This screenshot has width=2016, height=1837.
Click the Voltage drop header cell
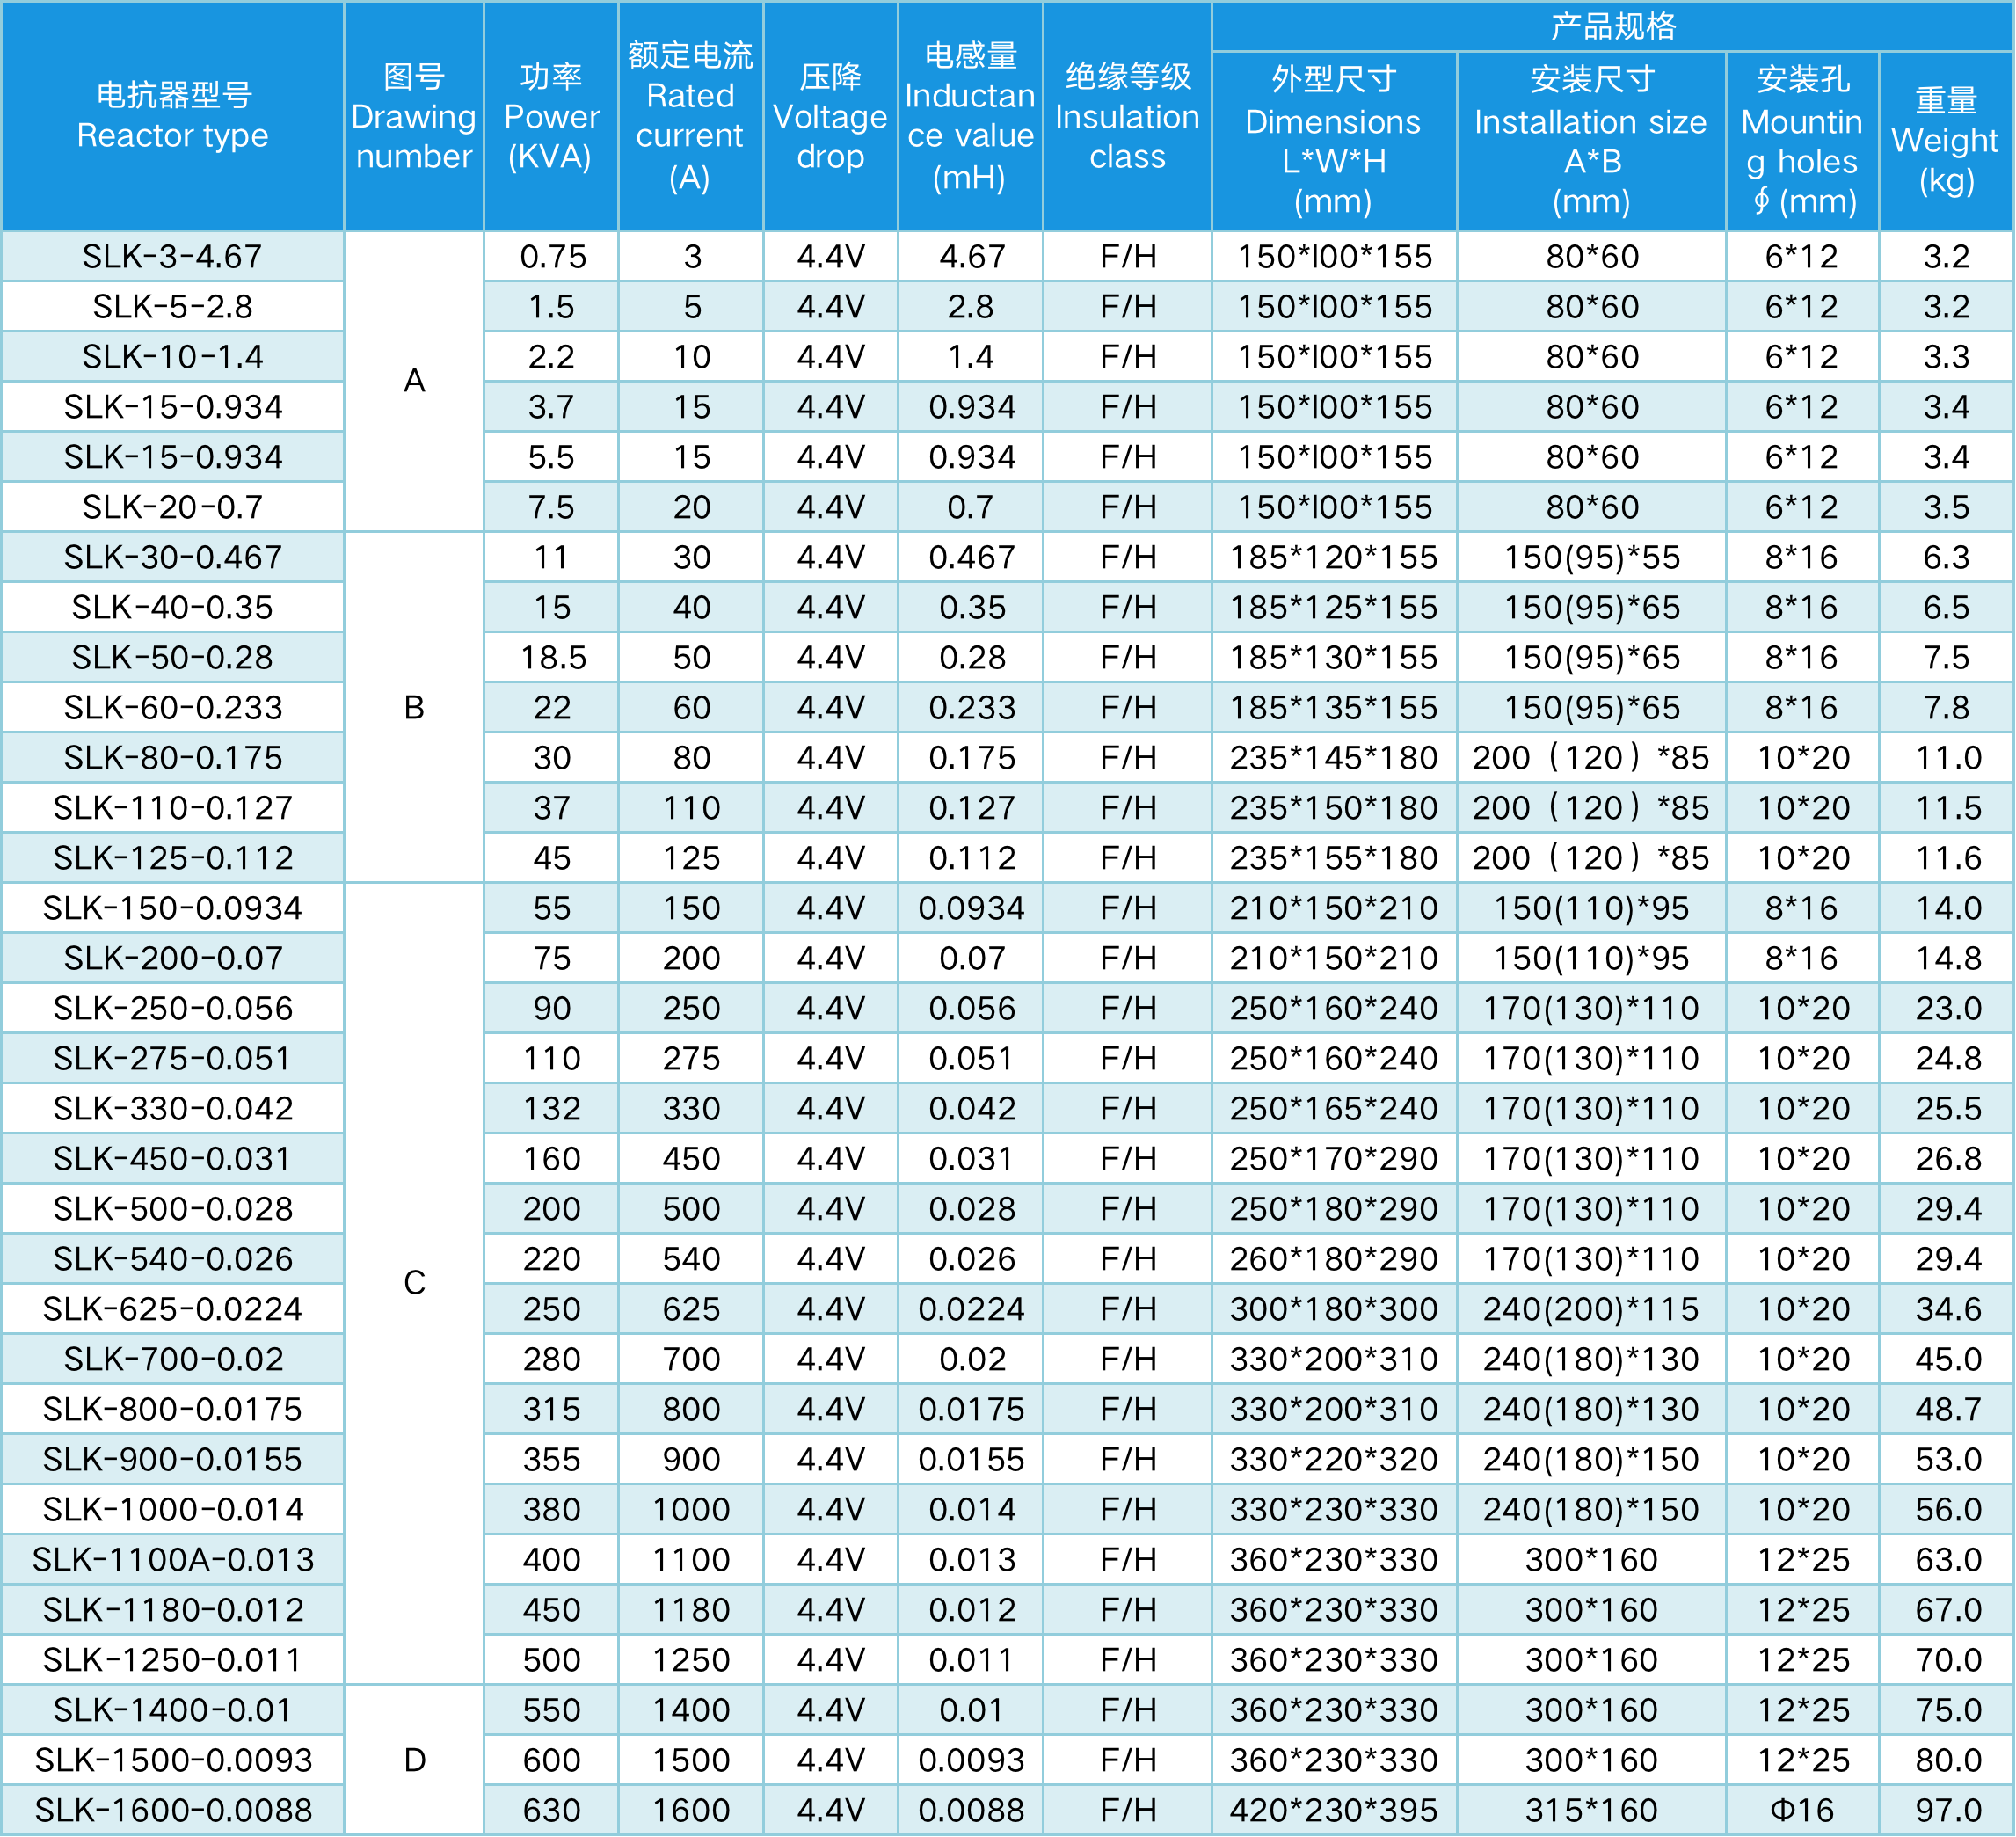(x=830, y=116)
